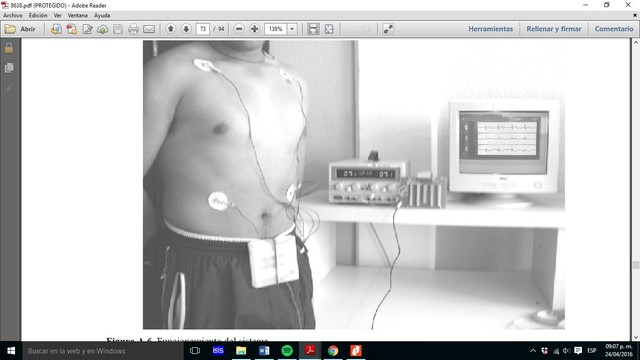Open a file with the Abrir button
Image resolution: width=640 pixels, height=360 pixels.
20,29
